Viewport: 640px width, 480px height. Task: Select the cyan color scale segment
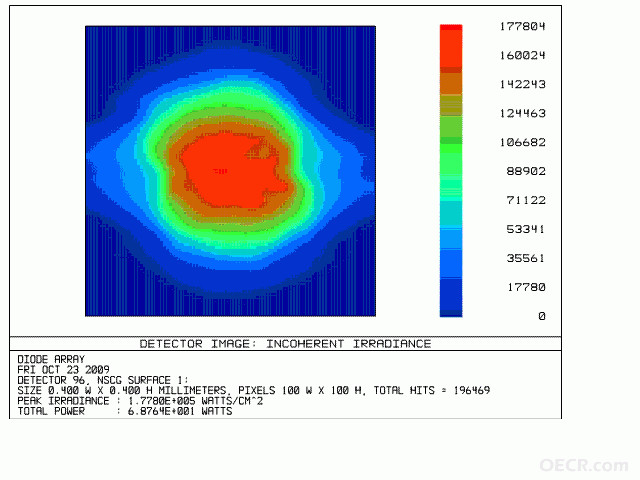pos(451,214)
